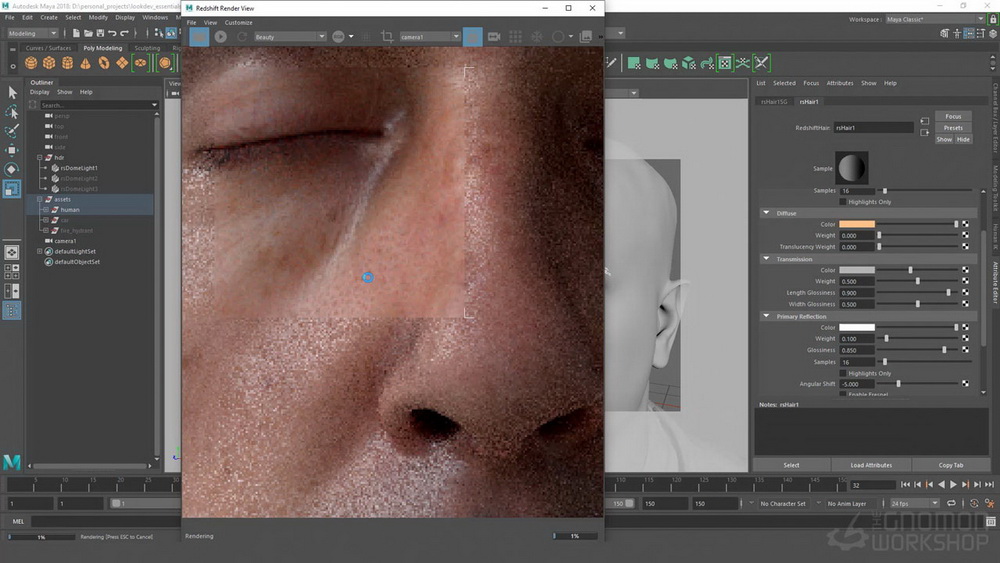Open the camera1 dropdown in Render View
The image size is (1000, 563).
pyautogui.click(x=430, y=37)
